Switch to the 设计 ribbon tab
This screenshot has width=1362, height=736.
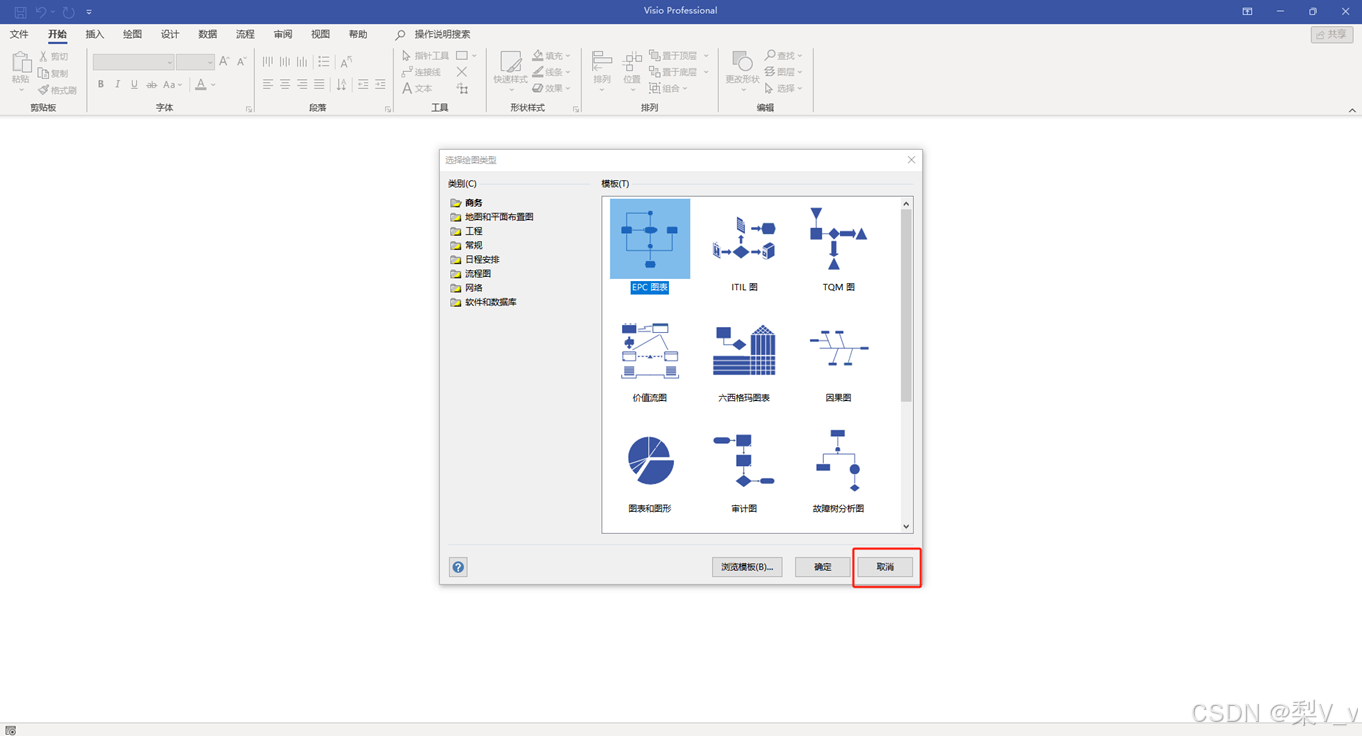click(x=170, y=34)
